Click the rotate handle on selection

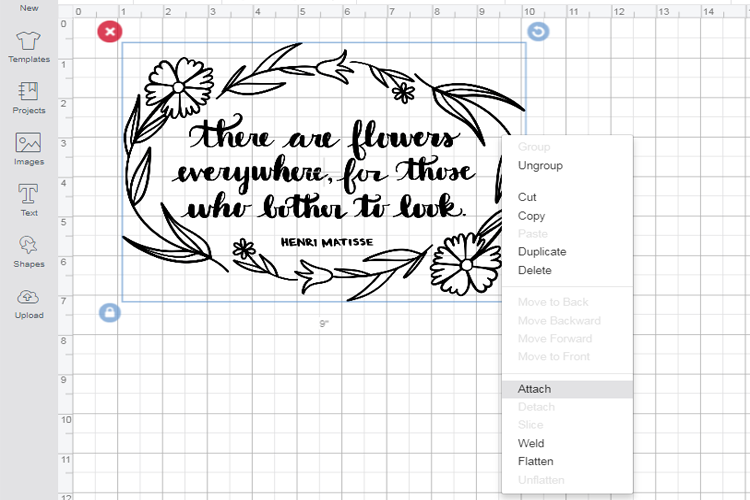pos(538,32)
